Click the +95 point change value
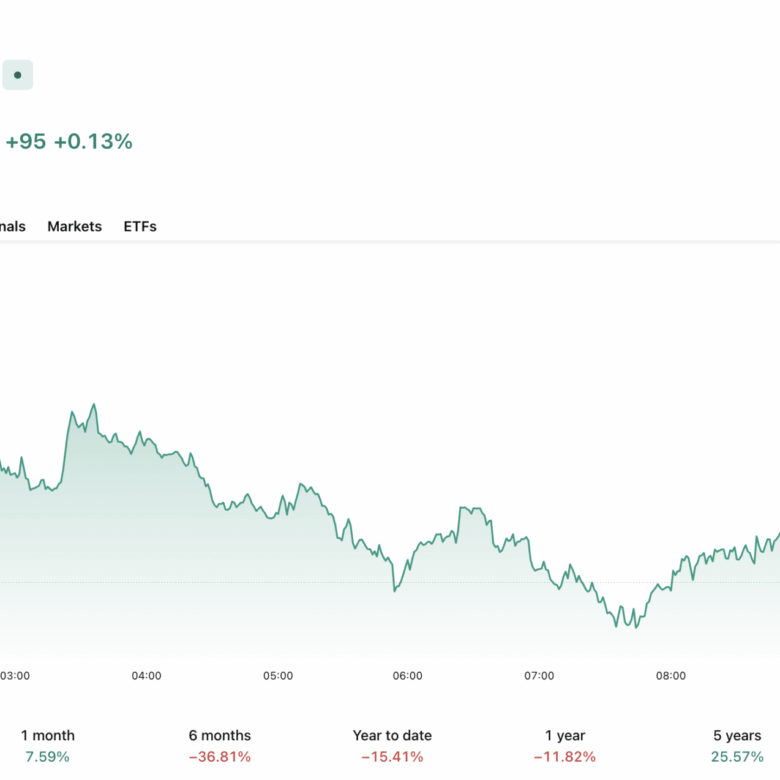780x780 pixels. coord(26,142)
